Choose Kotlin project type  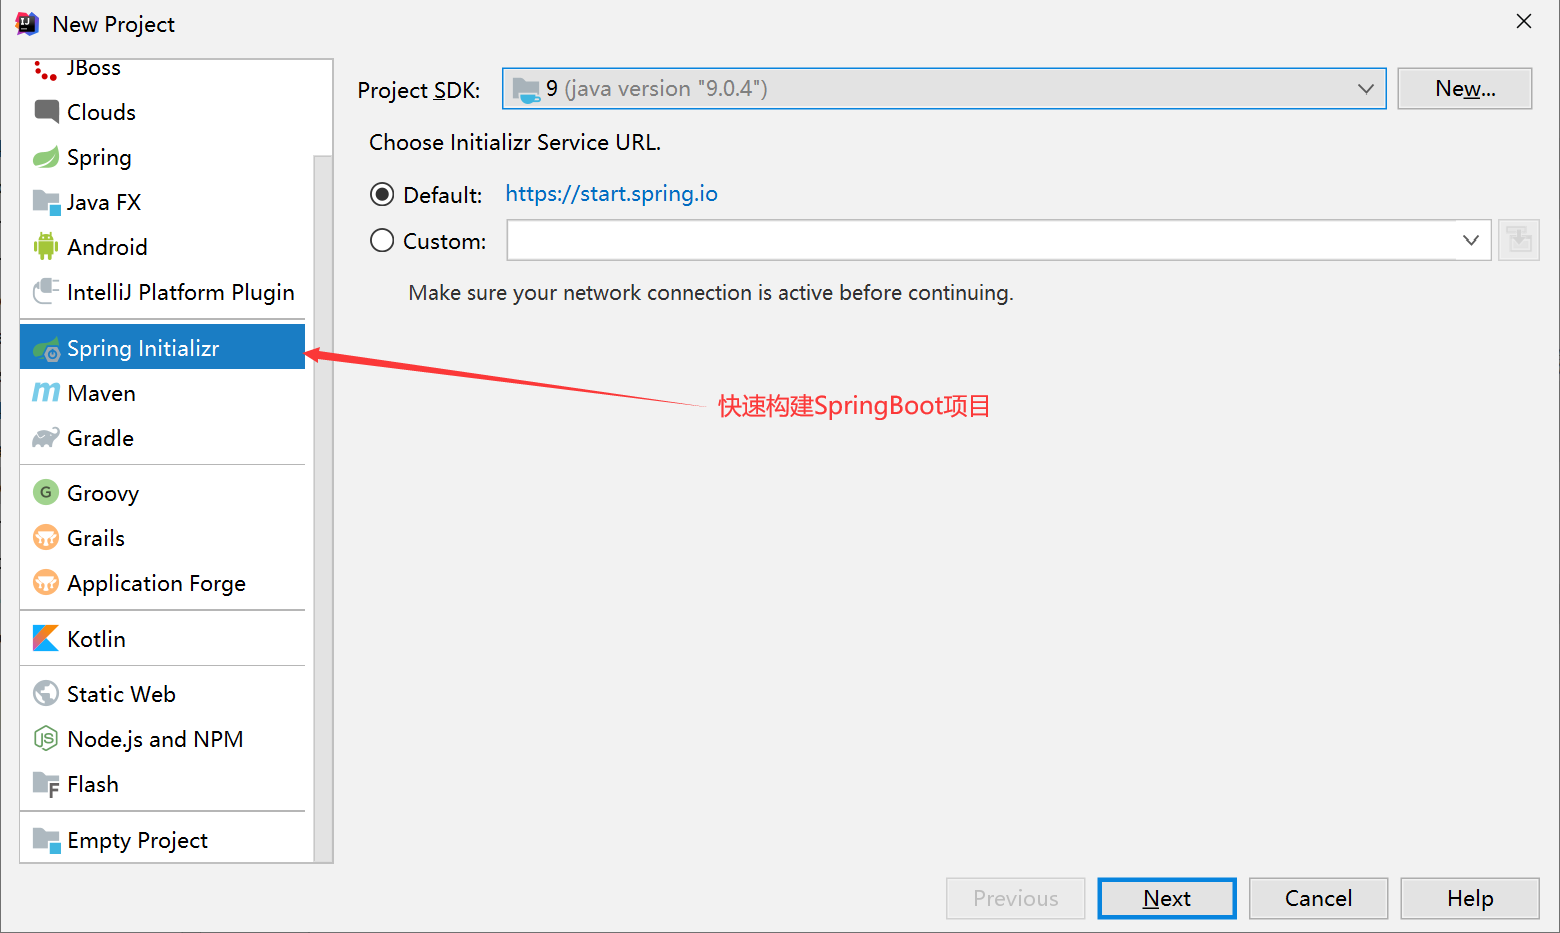click(162, 639)
